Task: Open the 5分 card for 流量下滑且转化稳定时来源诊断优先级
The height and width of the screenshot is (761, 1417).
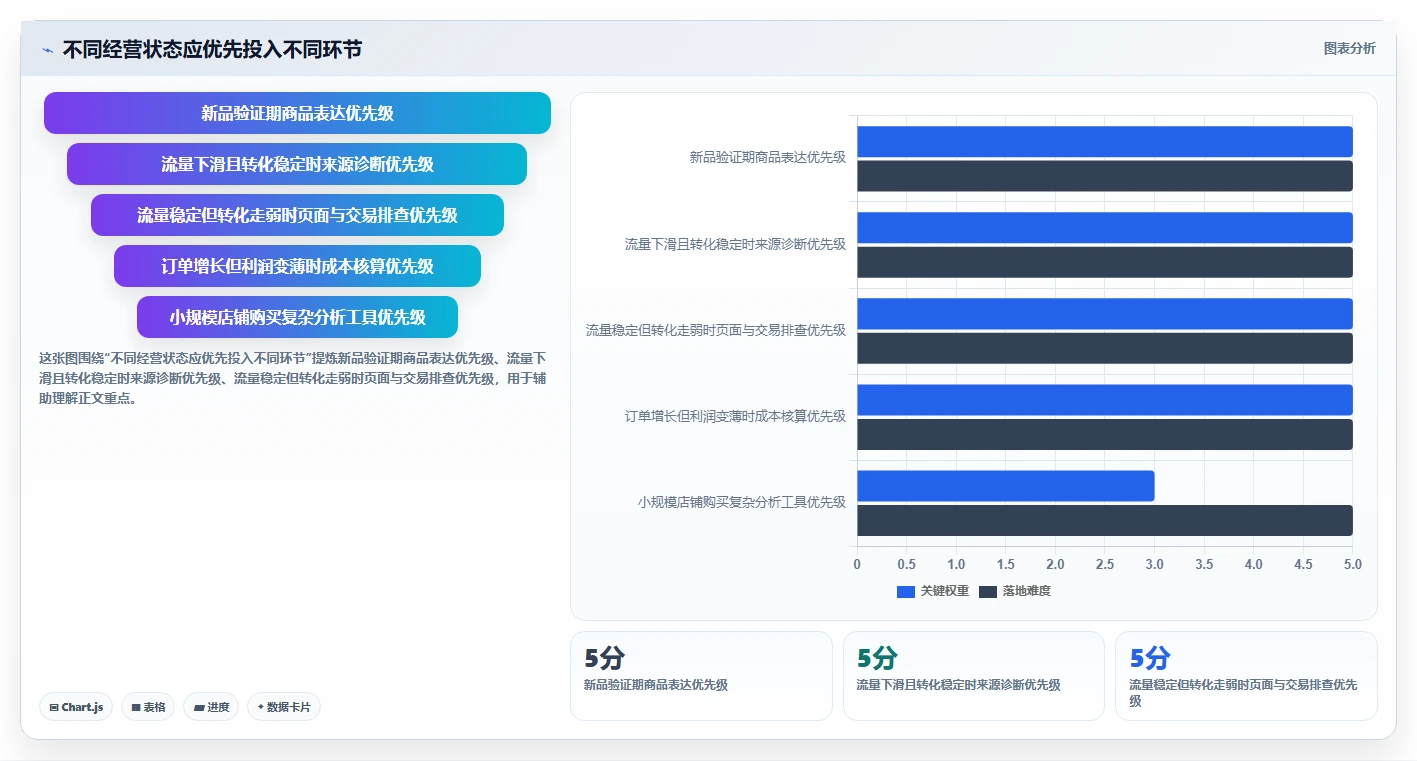Action: pyautogui.click(x=974, y=676)
